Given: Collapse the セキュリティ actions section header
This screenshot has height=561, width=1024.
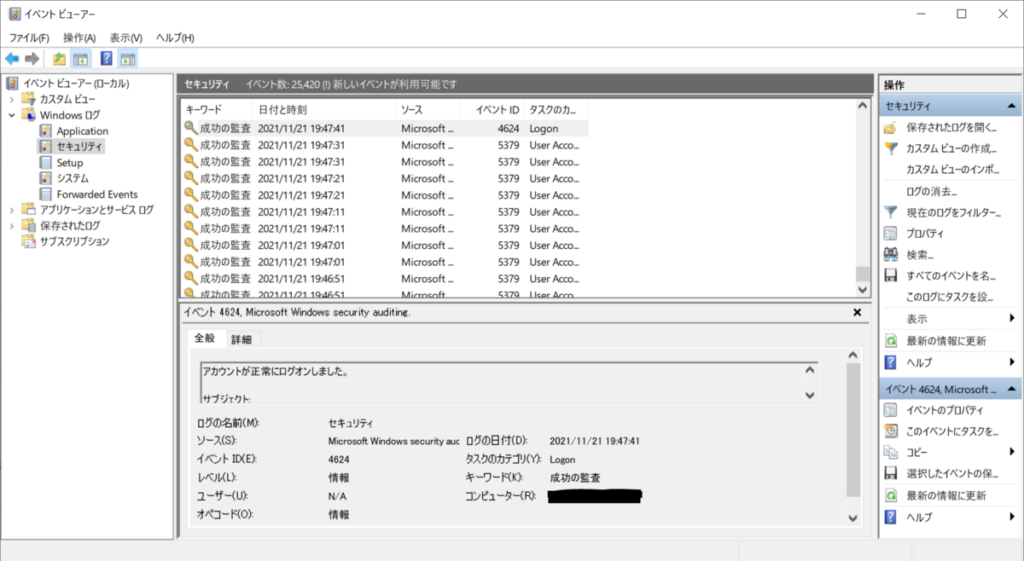Looking at the screenshot, I should (1011, 106).
